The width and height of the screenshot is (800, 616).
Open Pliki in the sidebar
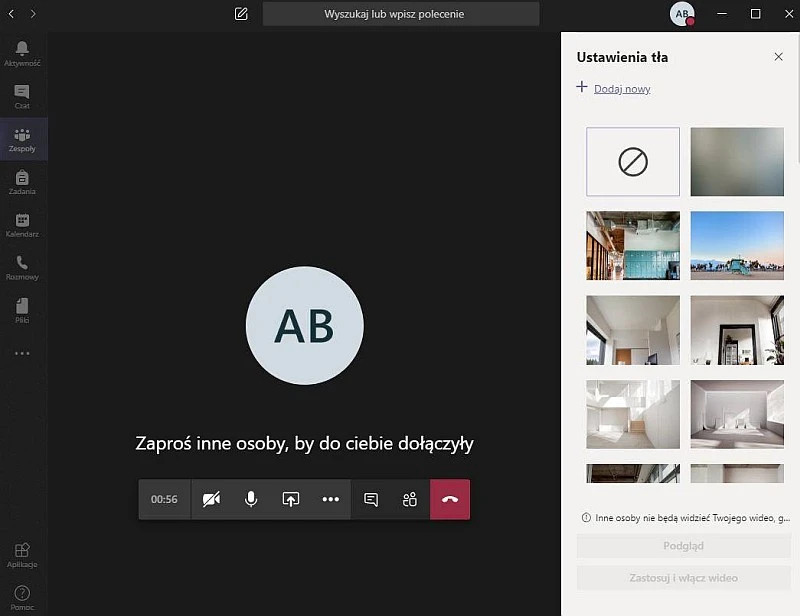(22, 311)
